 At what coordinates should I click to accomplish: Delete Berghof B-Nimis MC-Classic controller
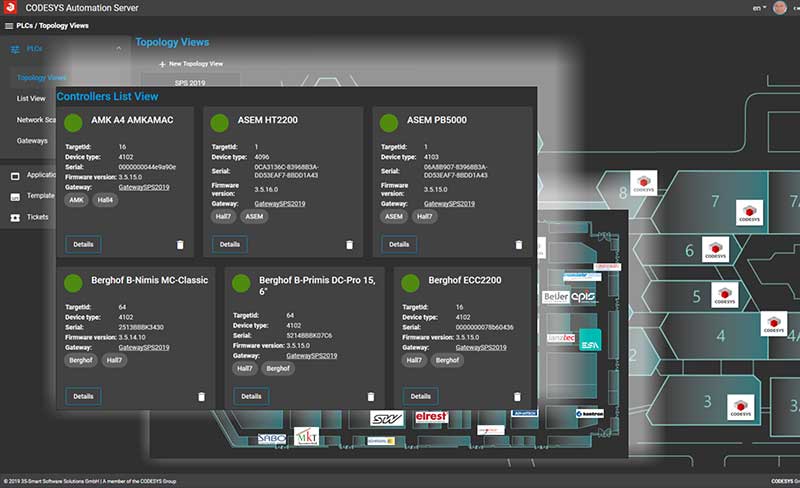coord(201,397)
